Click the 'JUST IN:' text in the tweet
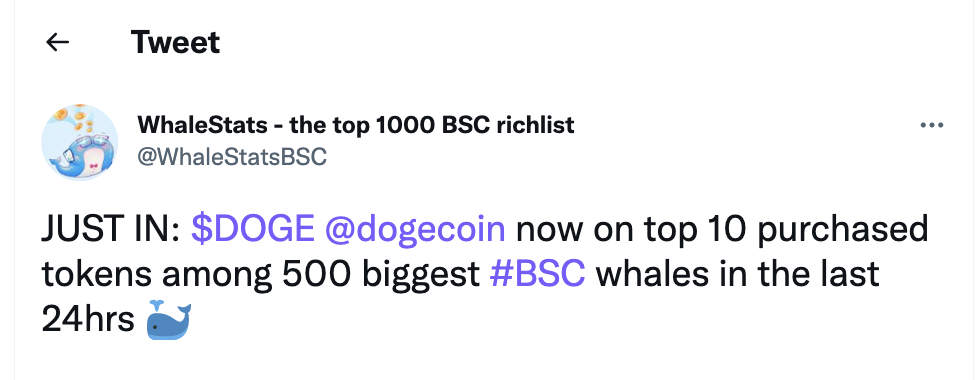 pyautogui.click(x=111, y=229)
